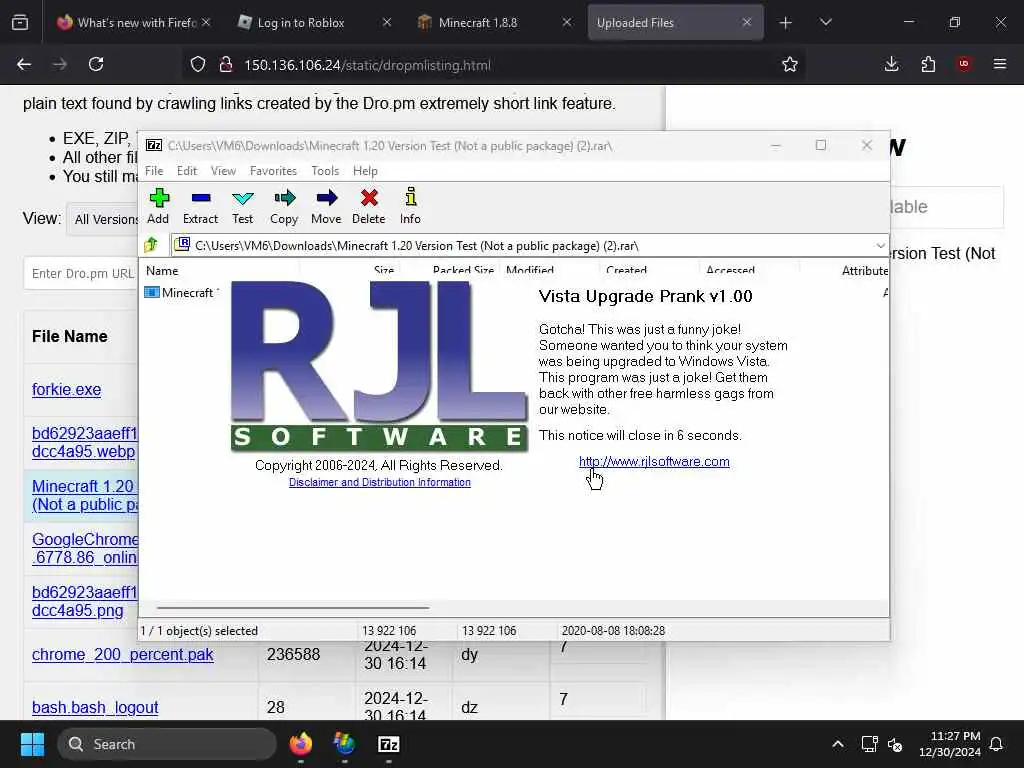
Task: Click the site security padlock icon
Action: (x=226, y=64)
